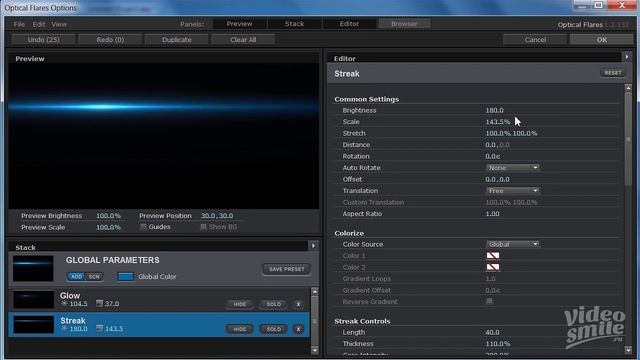
Task: Enable the Show BG checkbox
Action: pos(203,227)
